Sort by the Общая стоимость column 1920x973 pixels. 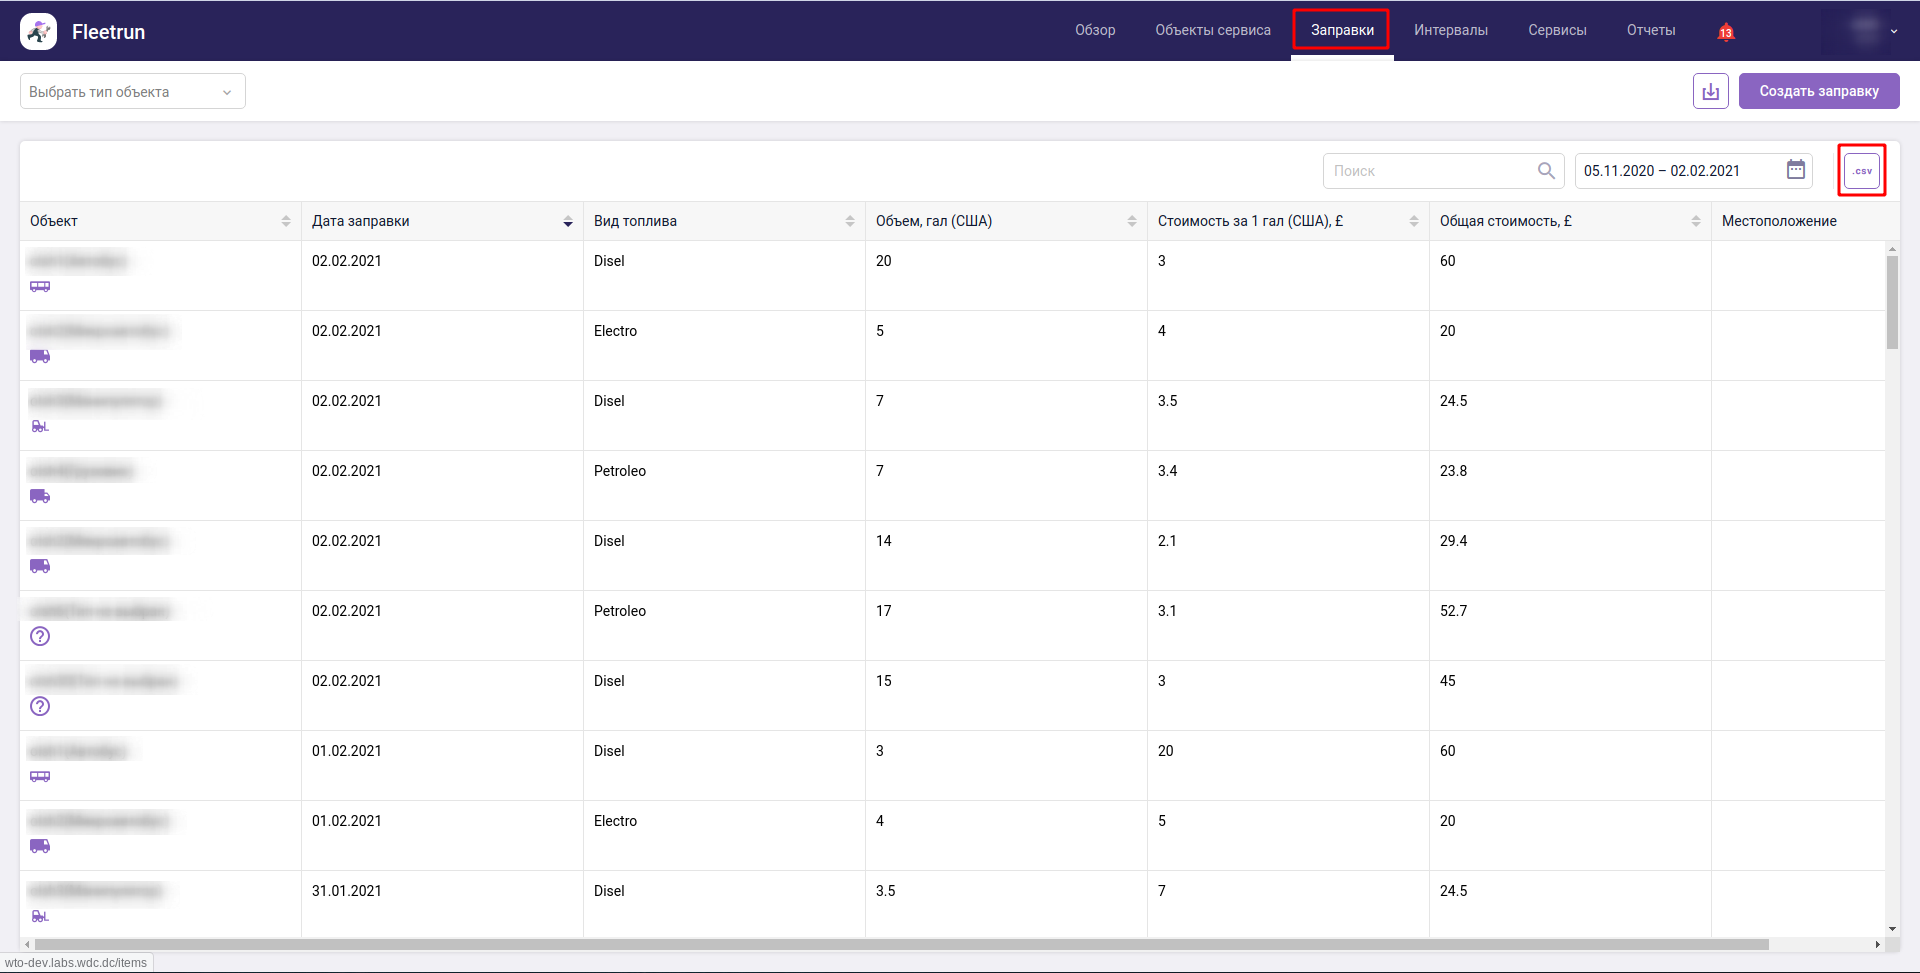click(1695, 221)
